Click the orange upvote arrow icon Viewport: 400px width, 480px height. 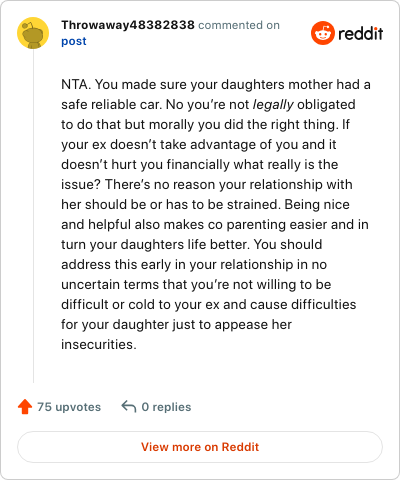[x=25, y=407]
